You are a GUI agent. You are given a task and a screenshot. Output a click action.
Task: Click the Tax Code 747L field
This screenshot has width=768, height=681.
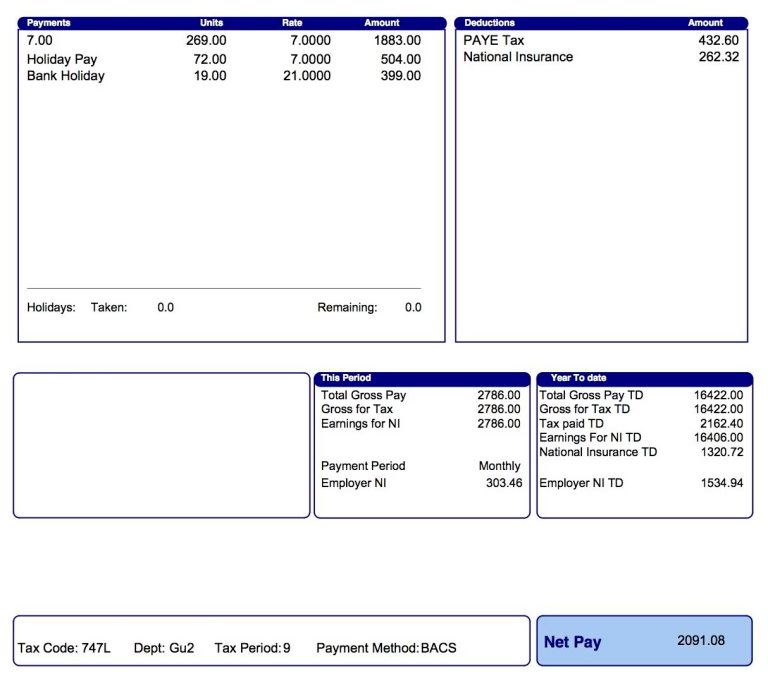(62, 648)
